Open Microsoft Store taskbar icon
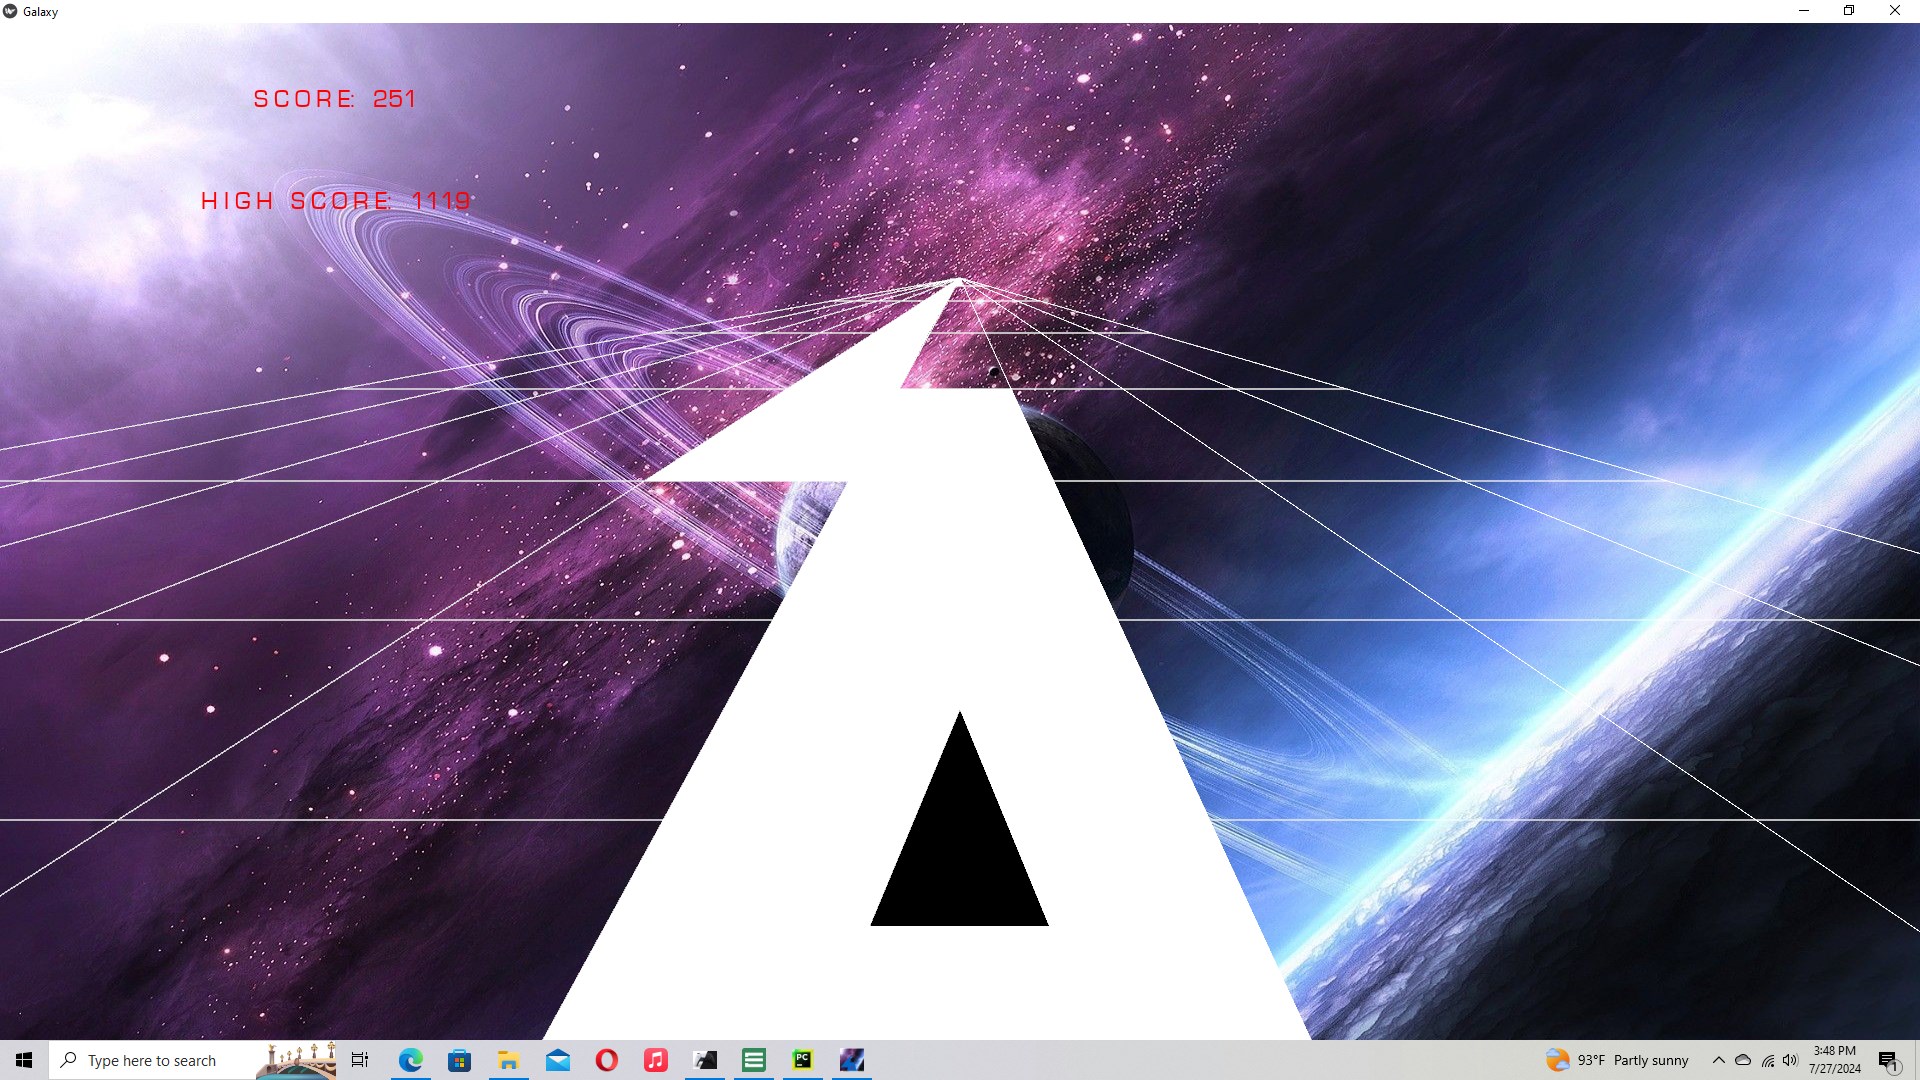This screenshot has height=1080, width=1920. 459,1060
